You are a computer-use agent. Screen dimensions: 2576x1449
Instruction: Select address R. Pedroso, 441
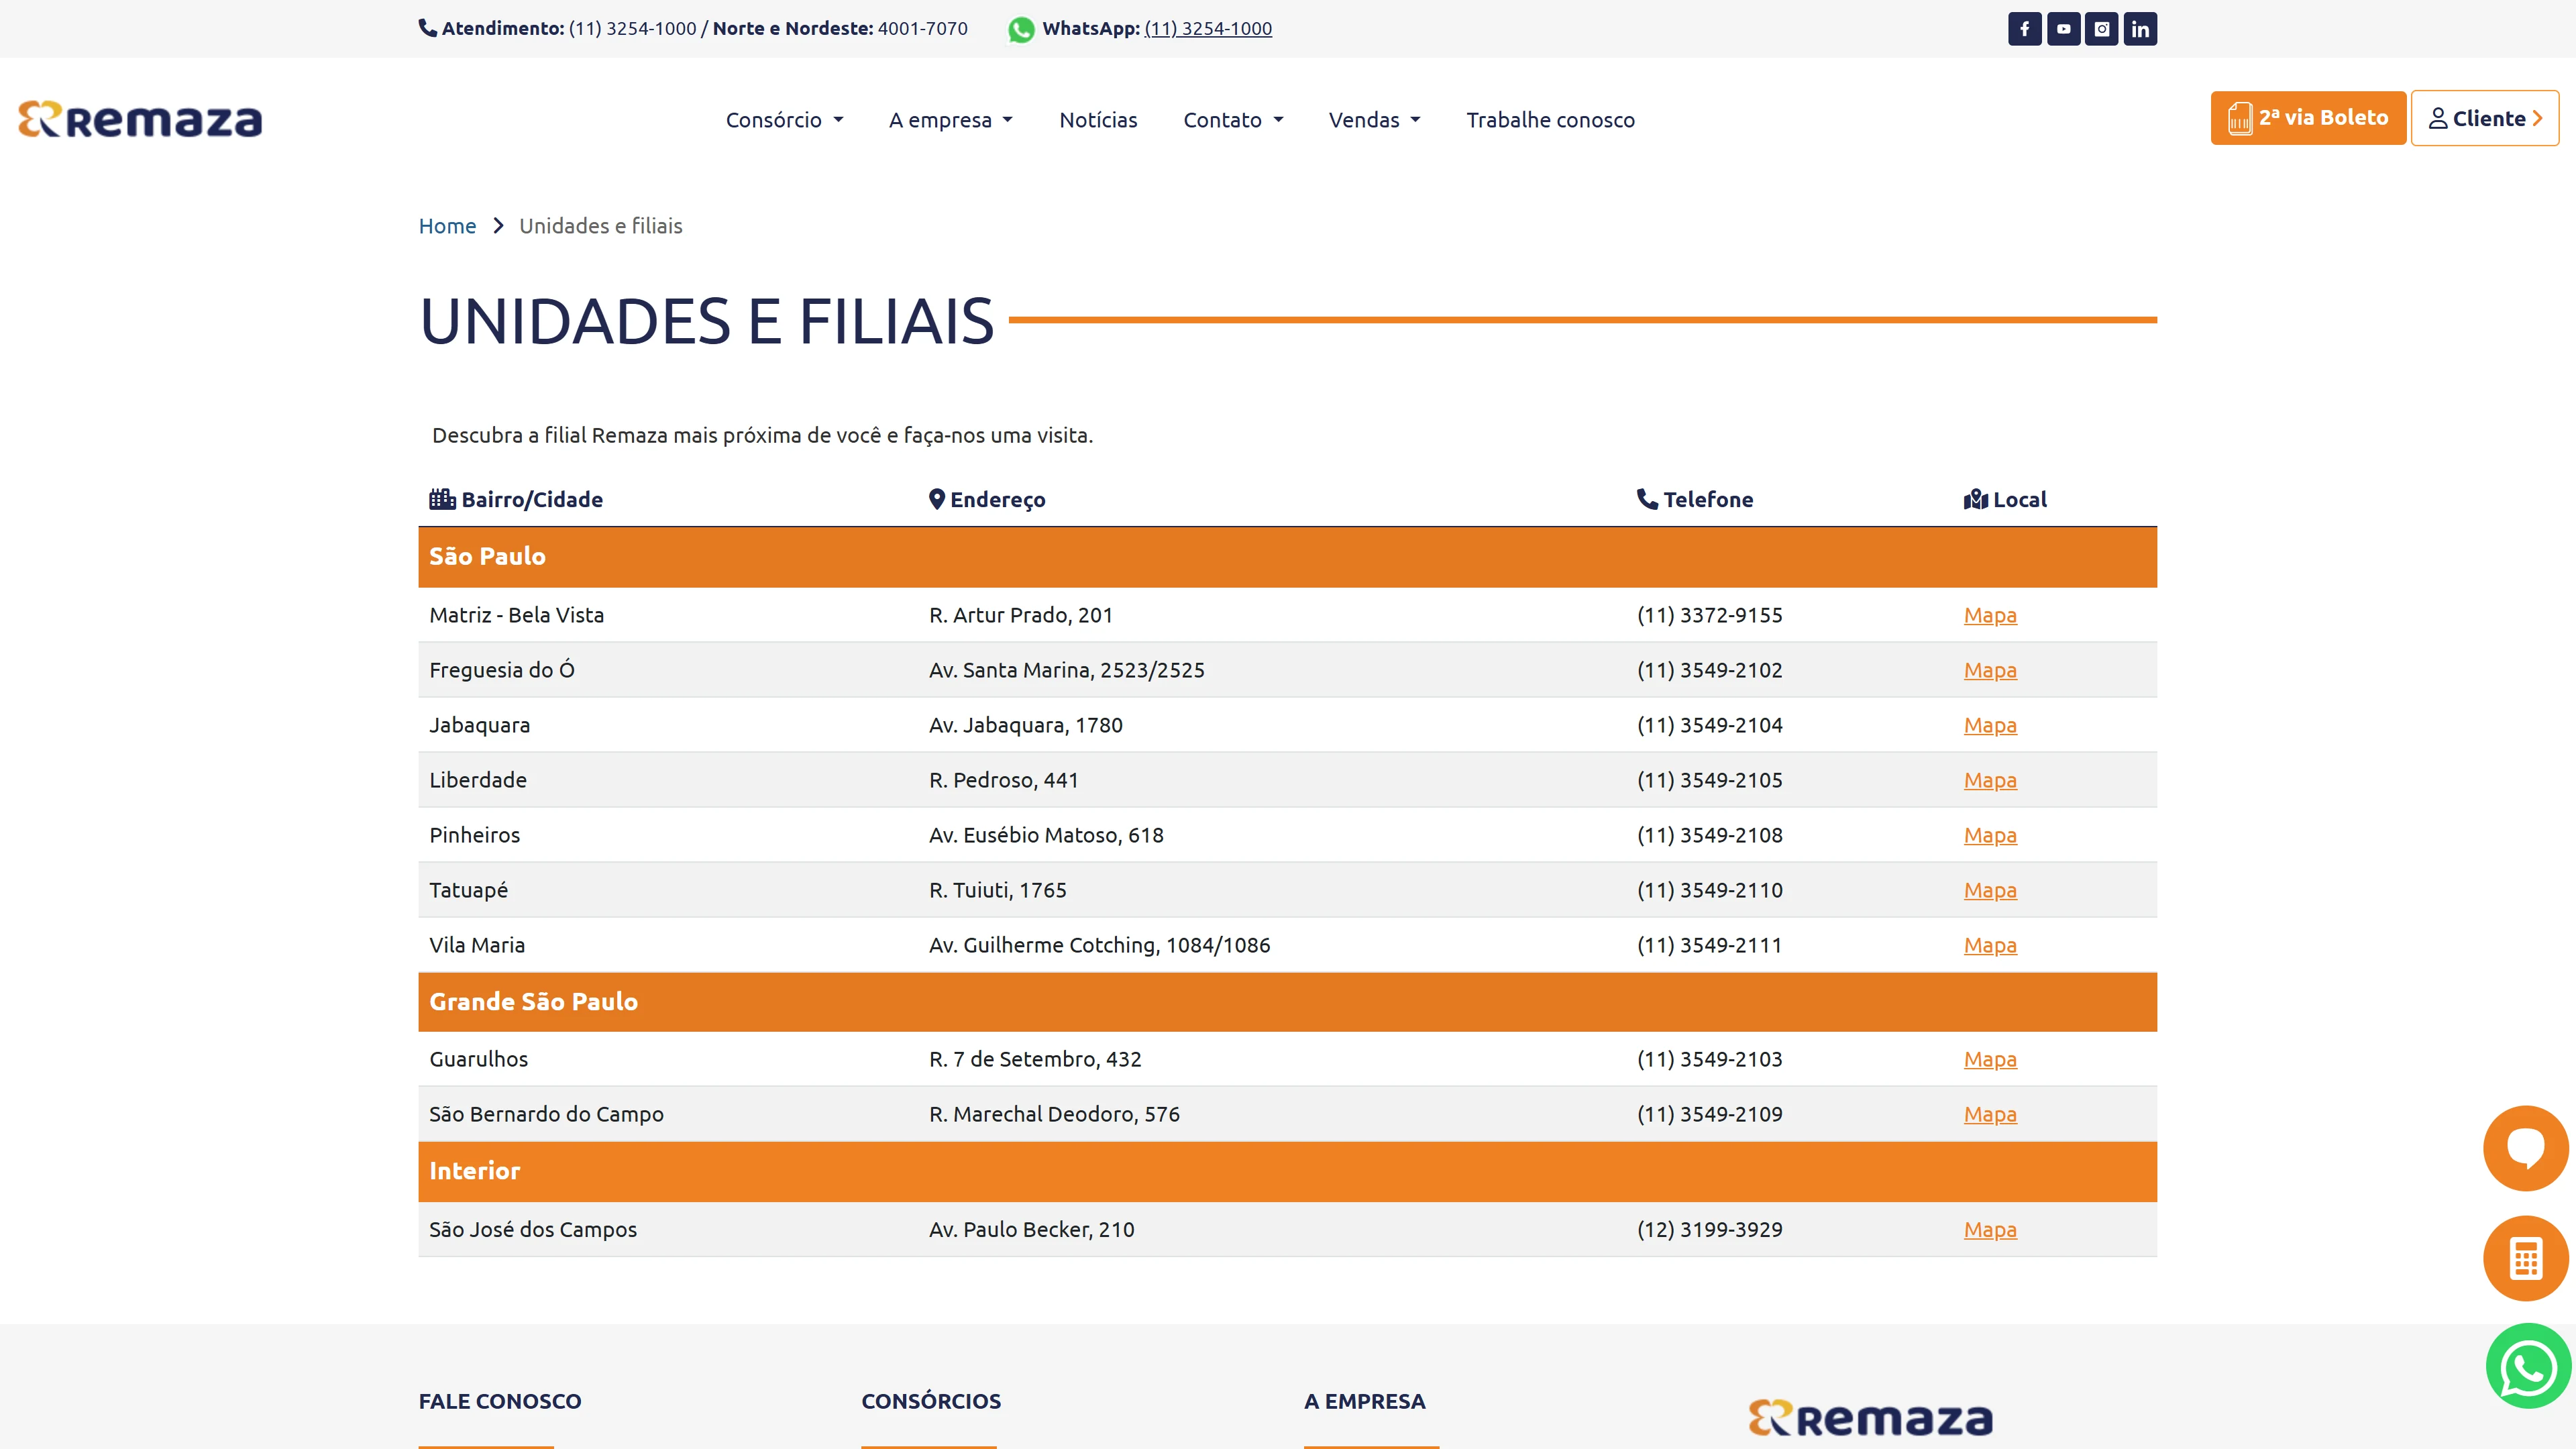coord(1004,780)
